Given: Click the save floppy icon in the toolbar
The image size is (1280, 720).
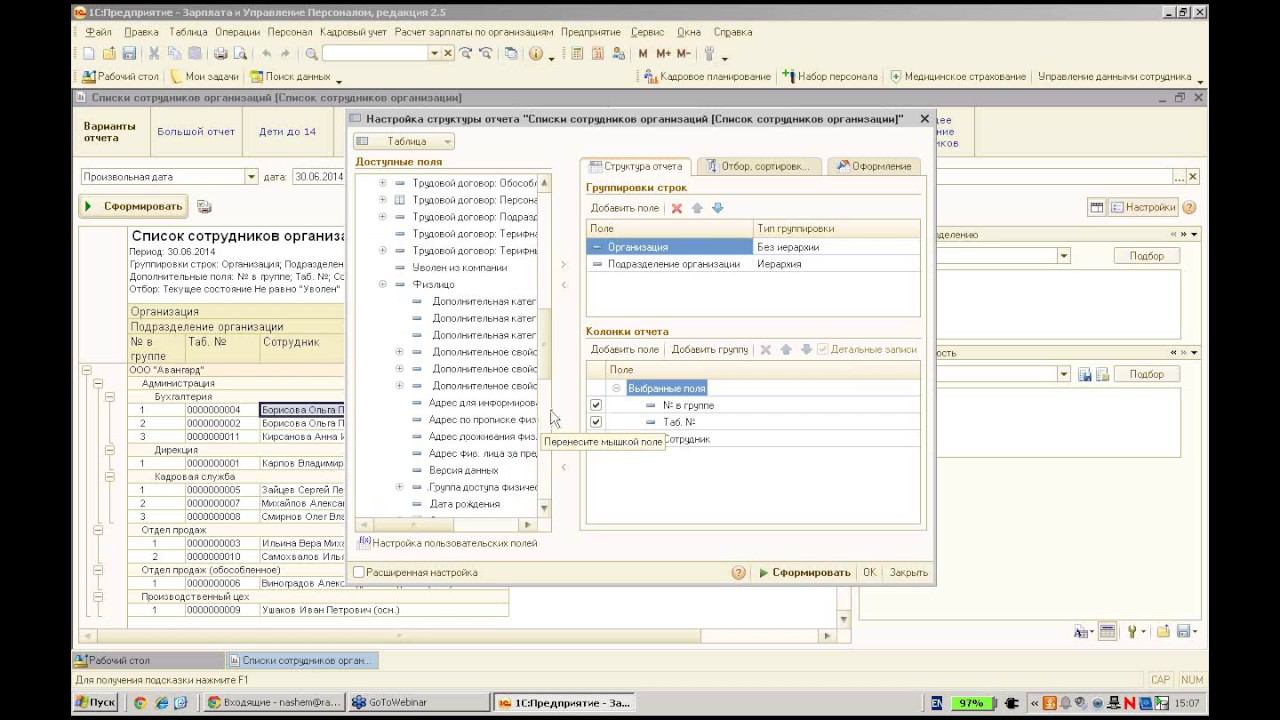Looking at the screenshot, I should pos(129,54).
